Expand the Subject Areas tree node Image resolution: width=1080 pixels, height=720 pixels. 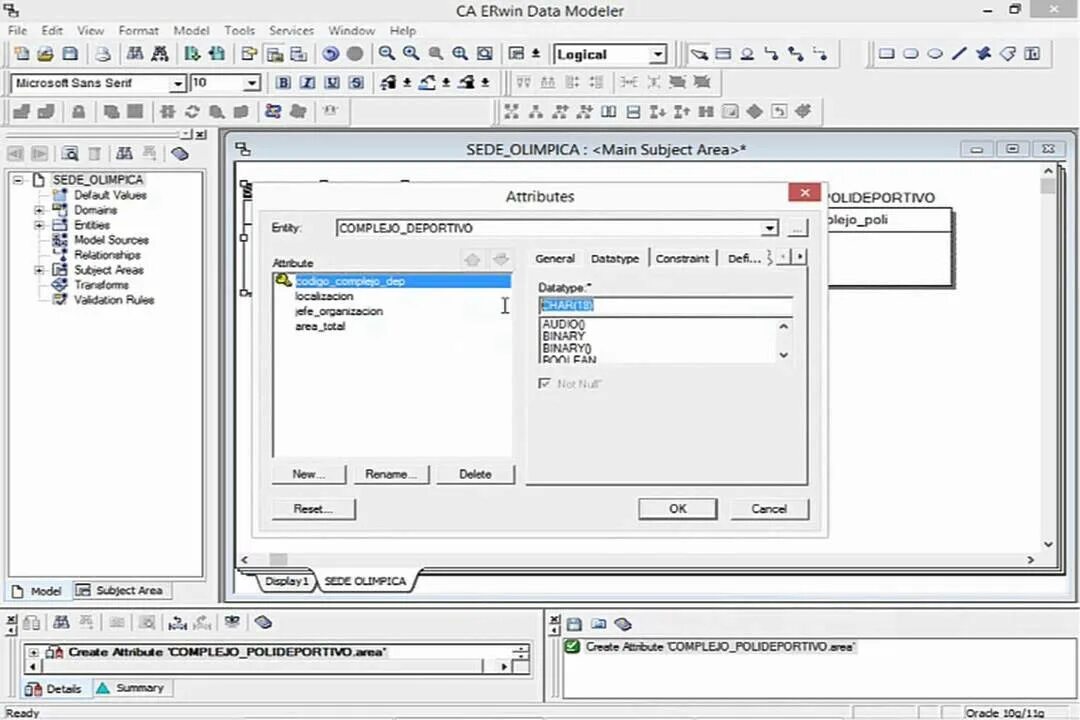click(39, 270)
